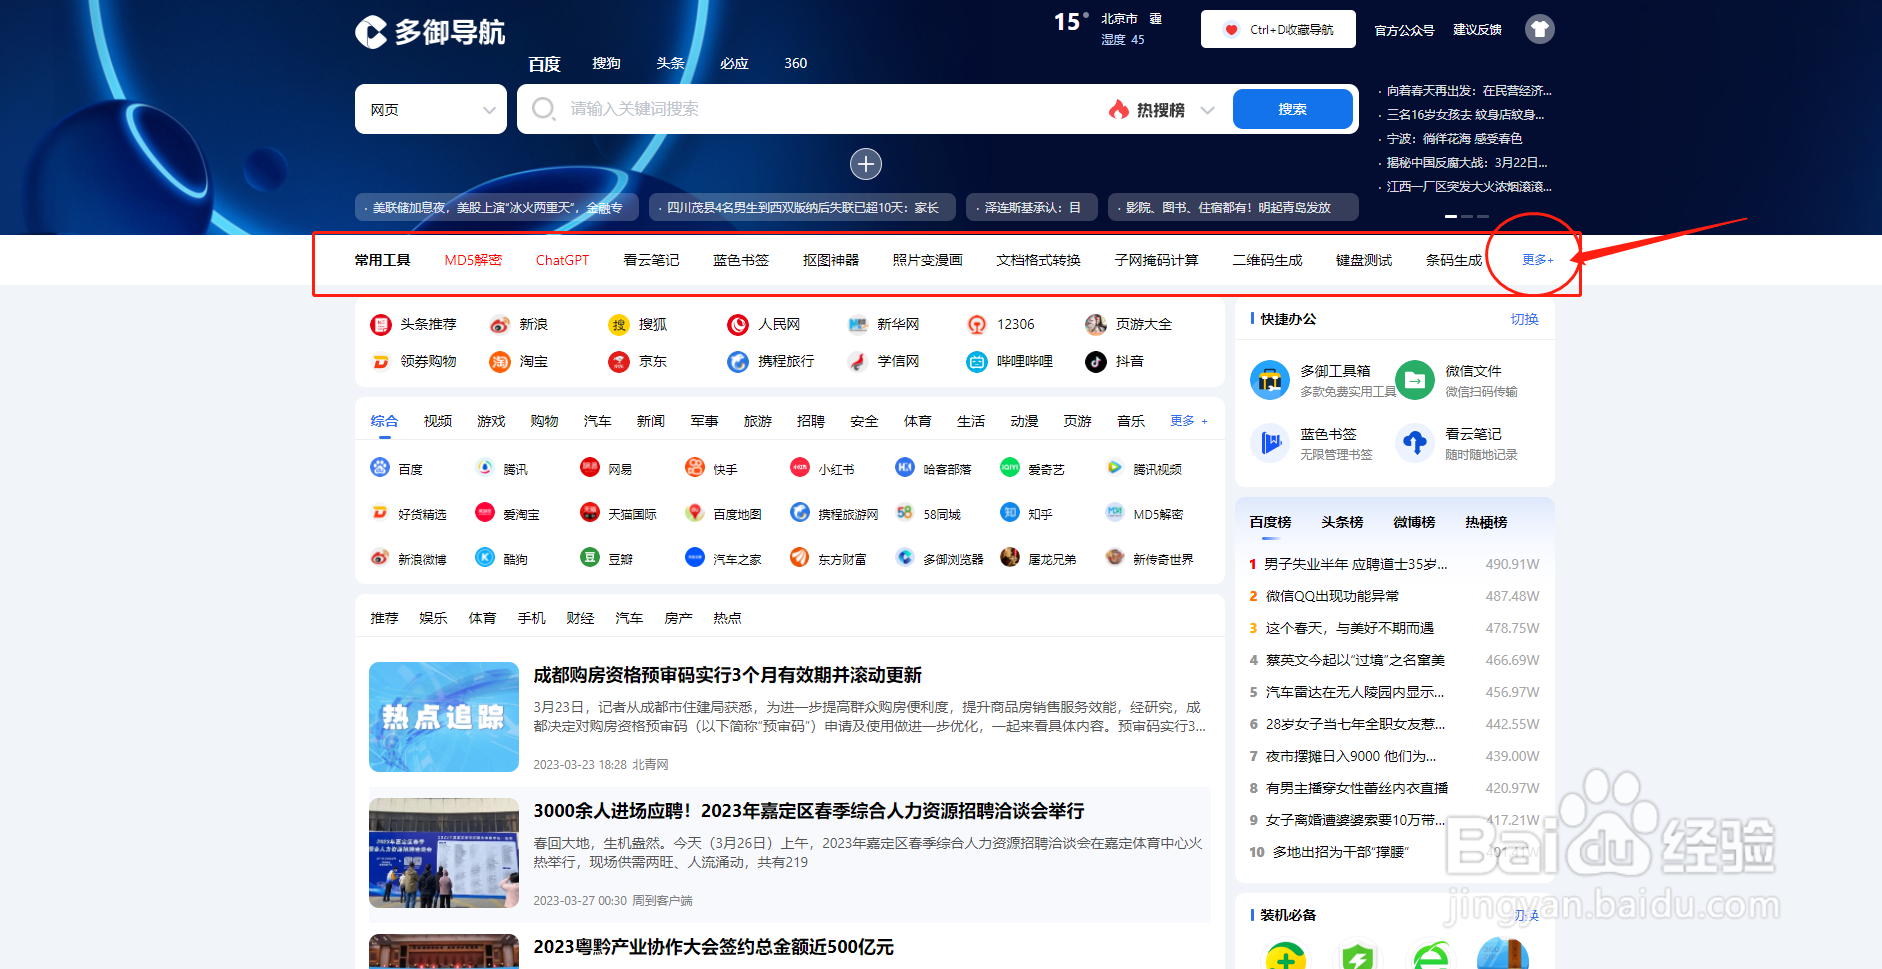
Task: Open 豆瓣 icon link
Action: point(590,557)
